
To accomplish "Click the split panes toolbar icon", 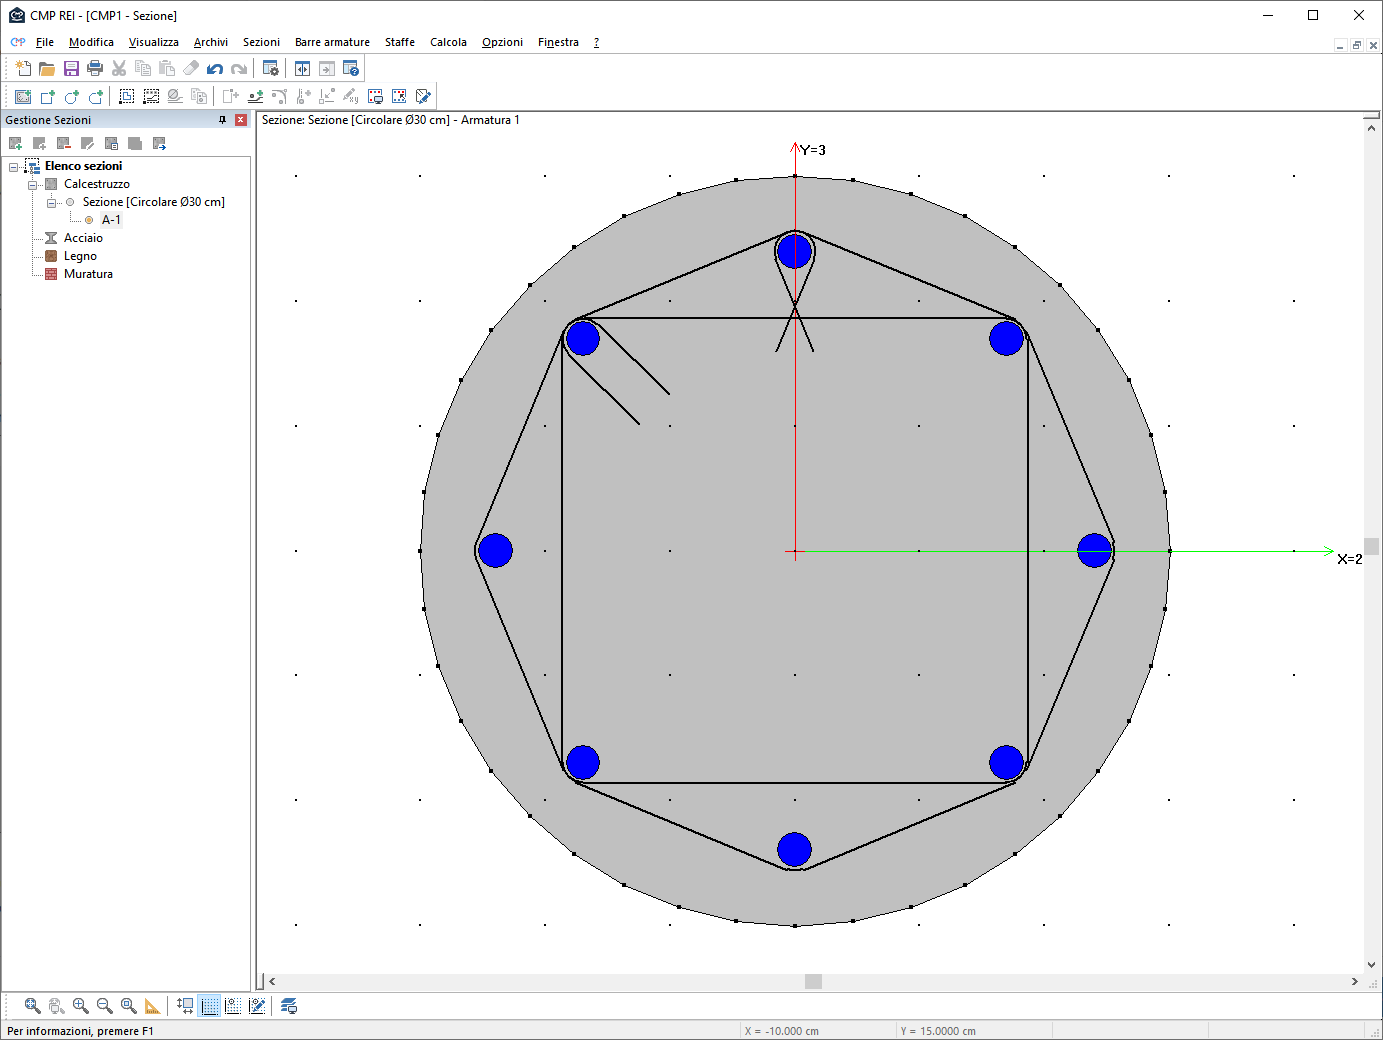I will [x=302, y=68].
